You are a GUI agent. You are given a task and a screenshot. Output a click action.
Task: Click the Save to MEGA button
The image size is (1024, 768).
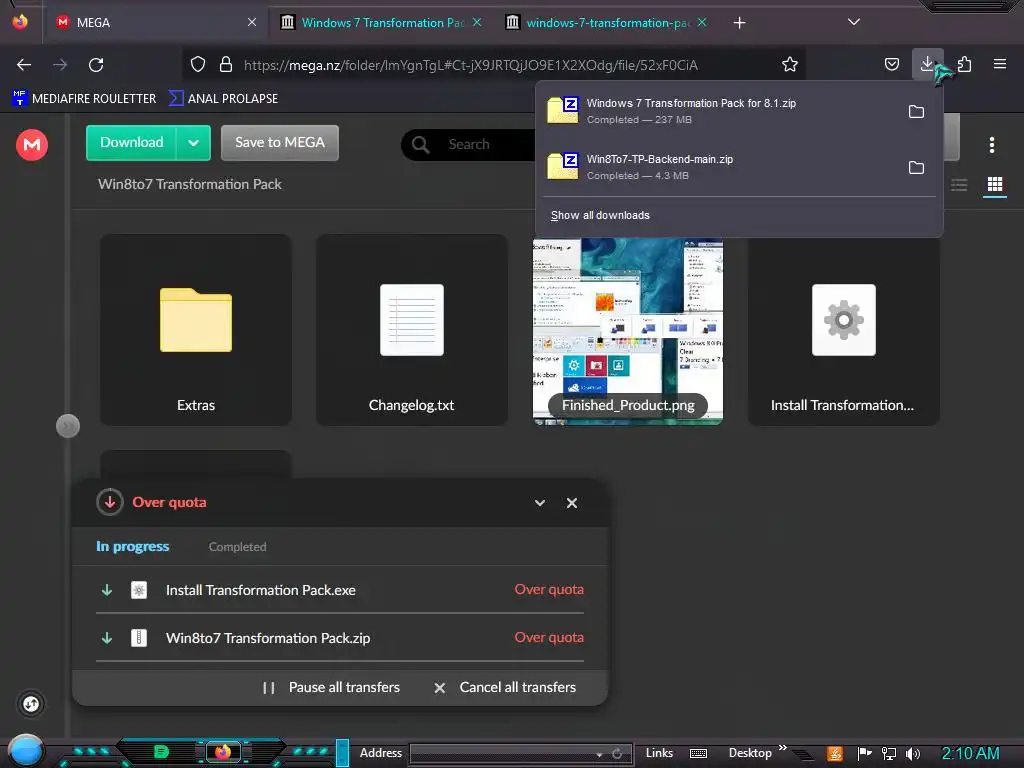pyautogui.click(x=280, y=143)
